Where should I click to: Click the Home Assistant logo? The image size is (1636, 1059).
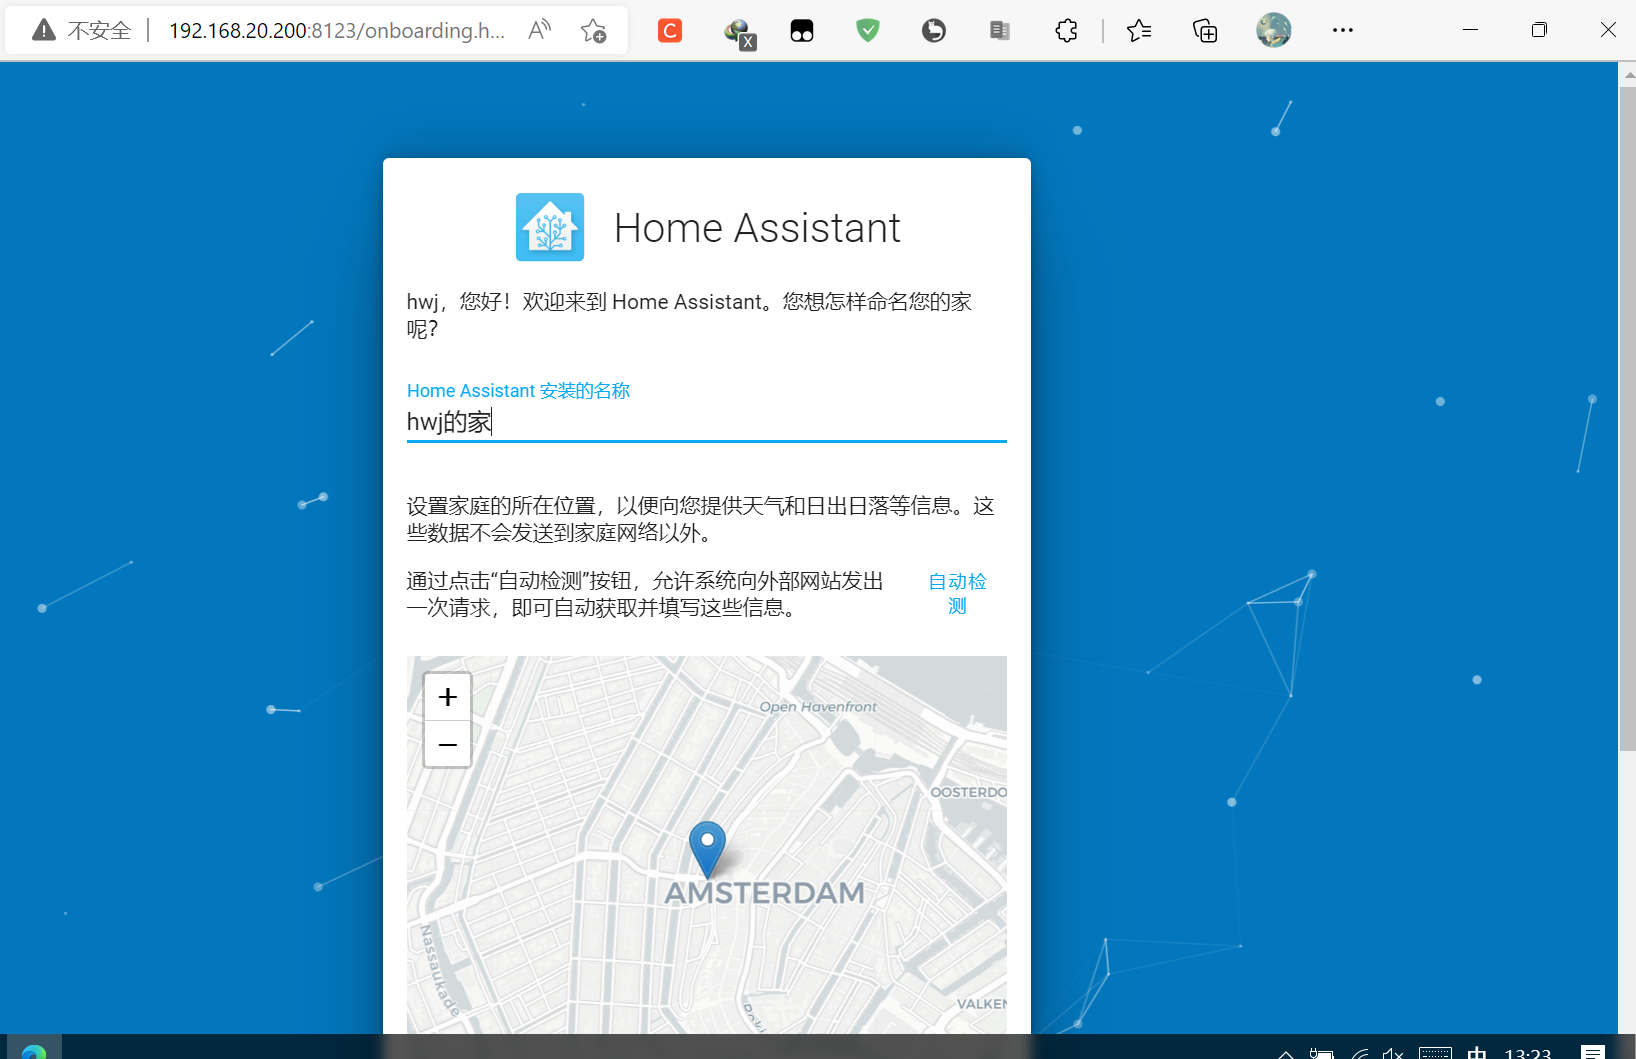[x=550, y=227]
